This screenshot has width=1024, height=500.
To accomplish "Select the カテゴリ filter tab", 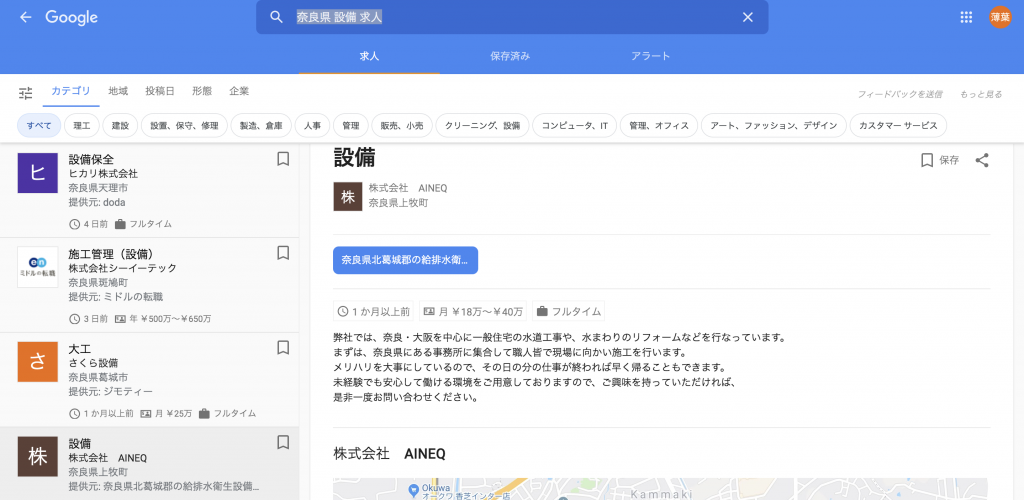I will pos(71,91).
